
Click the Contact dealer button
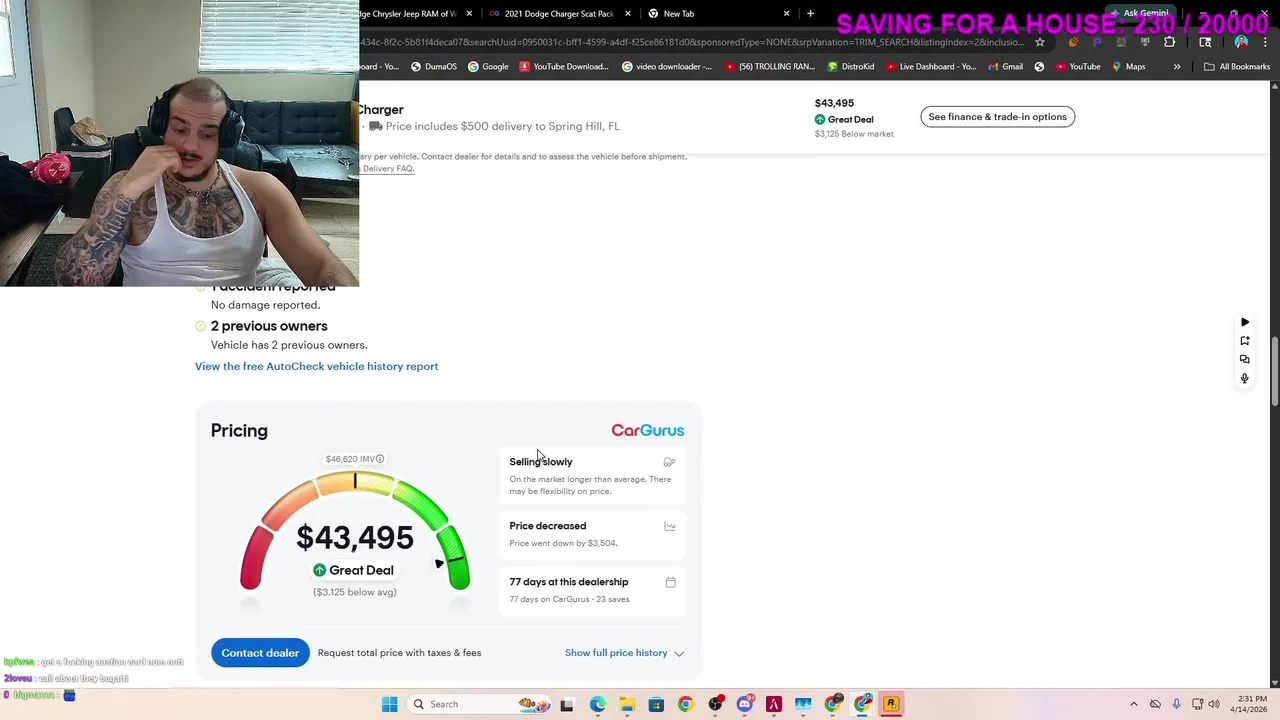(x=260, y=653)
